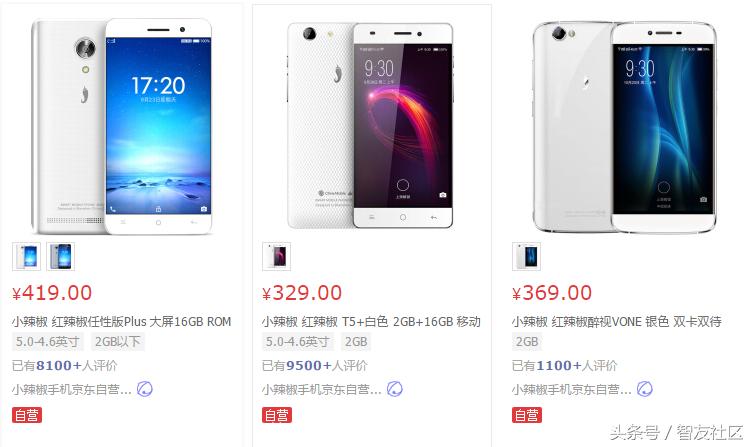
Task: Click the 自营 badge under the ¥369.00 product
Action: 527,415
